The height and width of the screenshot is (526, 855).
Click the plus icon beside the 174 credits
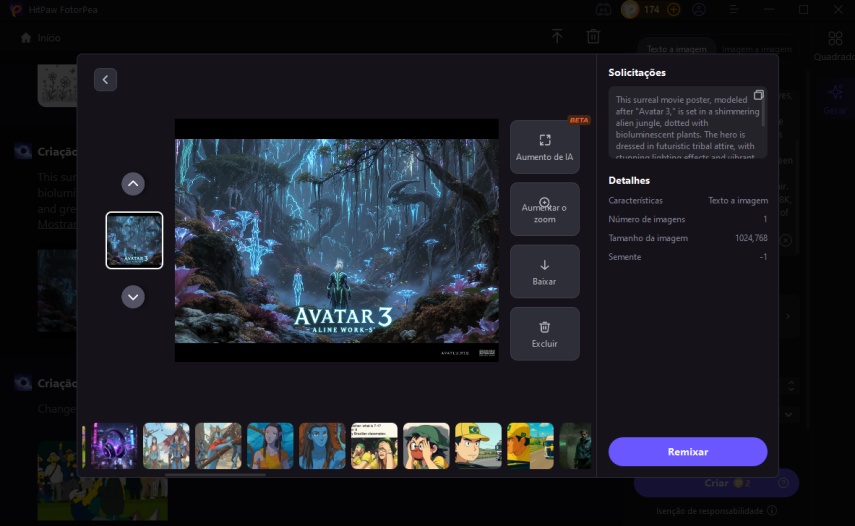(x=673, y=10)
